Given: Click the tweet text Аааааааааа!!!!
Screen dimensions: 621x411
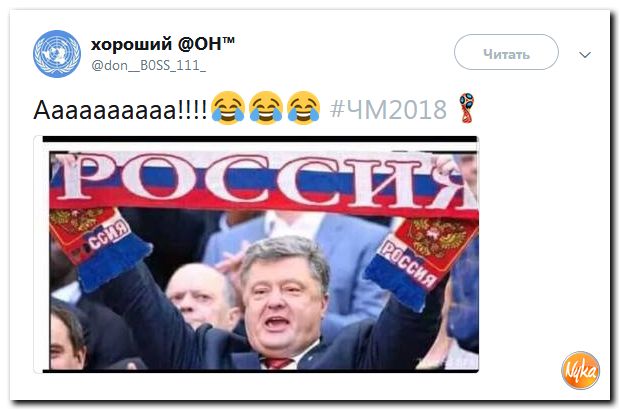Looking at the screenshot, I should click(x=120, y=110).
